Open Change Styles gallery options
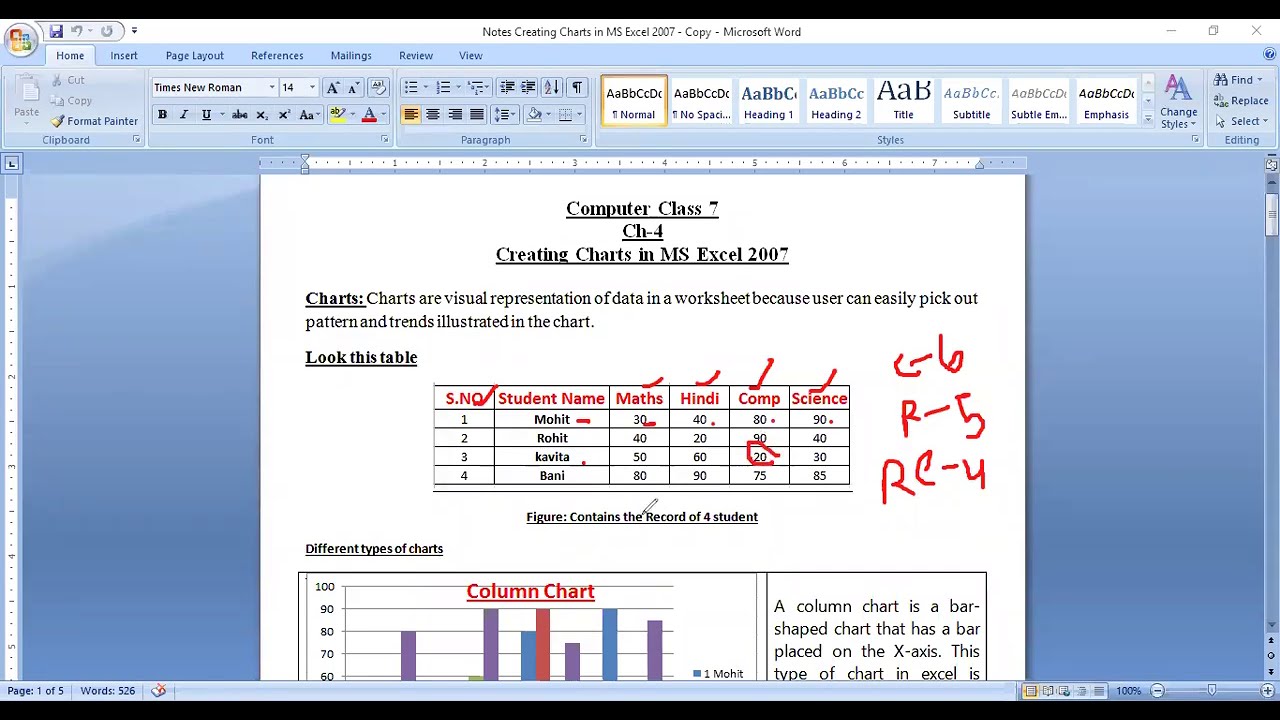The image size is (1280, 720). [1179, 102]
